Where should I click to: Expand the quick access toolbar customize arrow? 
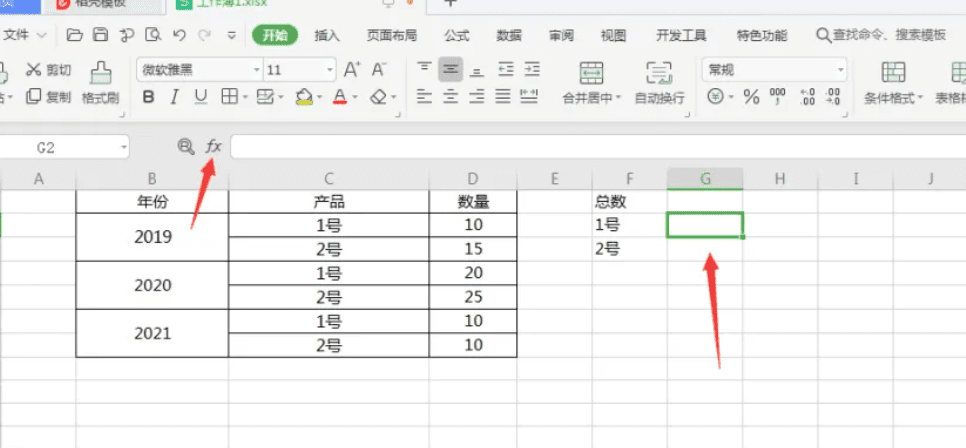click(x=232, y=35)
